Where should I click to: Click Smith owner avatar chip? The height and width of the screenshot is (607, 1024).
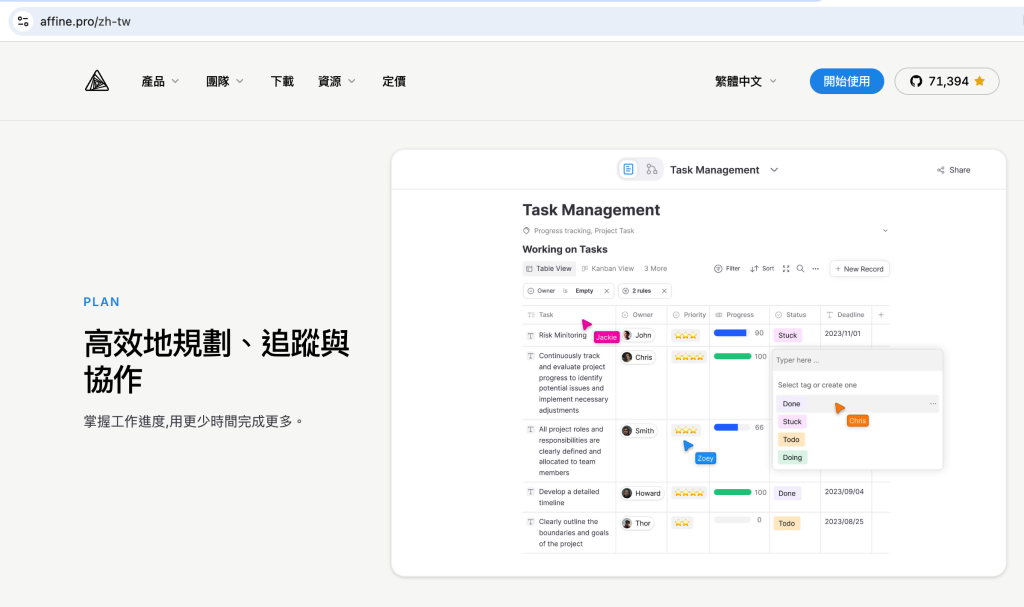pyautogui.click(x=638, y=431)
